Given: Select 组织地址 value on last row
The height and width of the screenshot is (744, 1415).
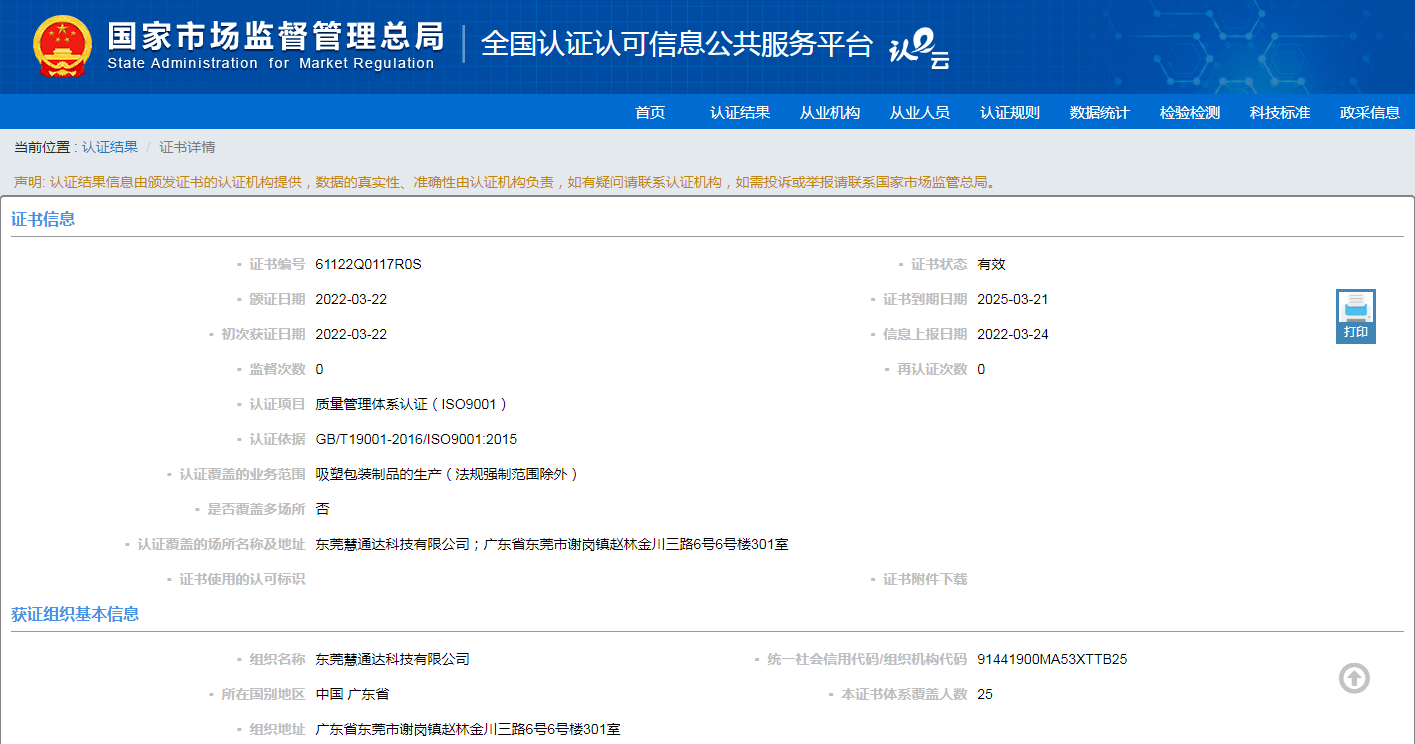Looking at the screenshot, I should click(468, 729).
